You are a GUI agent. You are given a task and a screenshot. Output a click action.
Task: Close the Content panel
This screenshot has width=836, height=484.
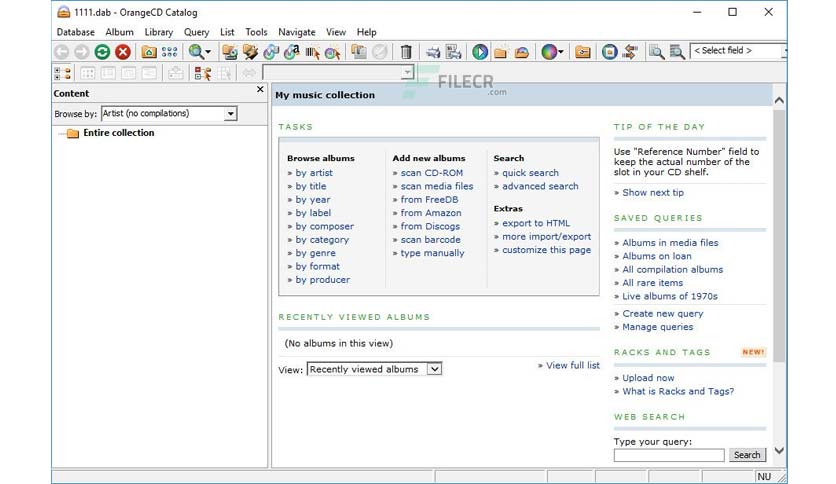tap(260, 90)
